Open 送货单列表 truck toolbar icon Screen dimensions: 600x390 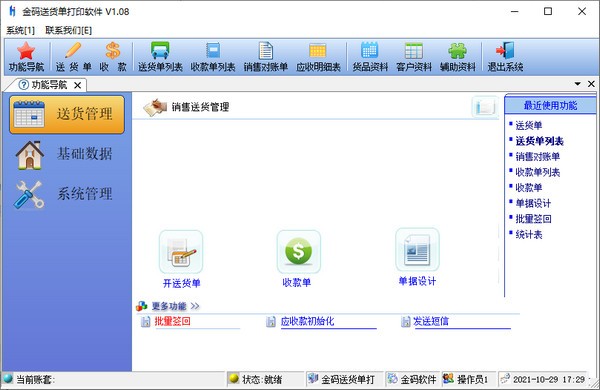(160, 57)
